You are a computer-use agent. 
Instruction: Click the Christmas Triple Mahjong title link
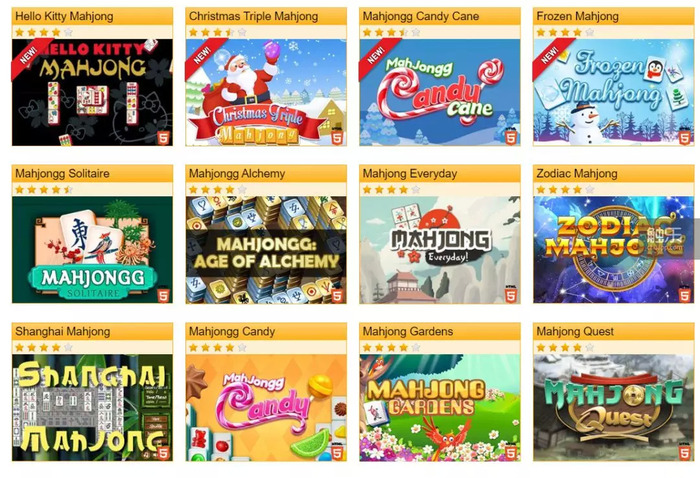[x=253, y=17]
